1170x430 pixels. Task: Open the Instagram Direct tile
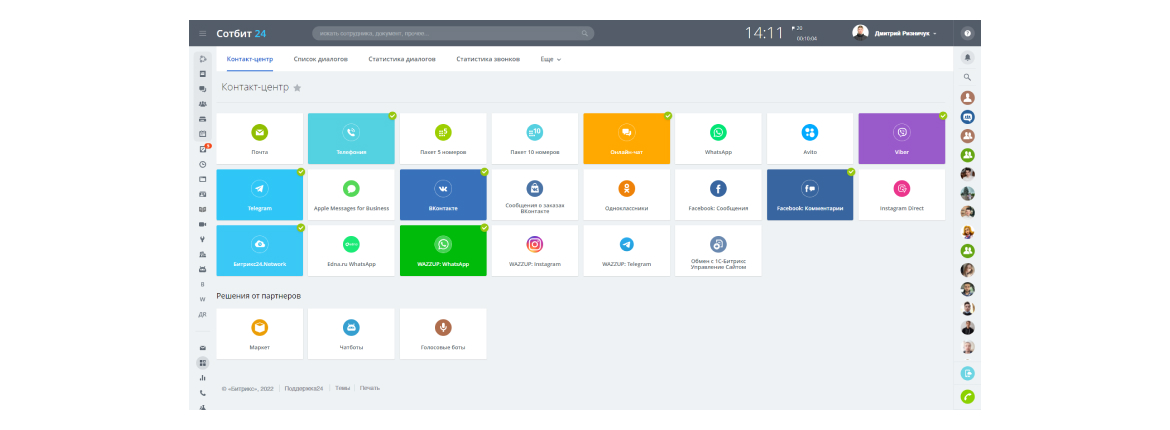click(902, 195)
